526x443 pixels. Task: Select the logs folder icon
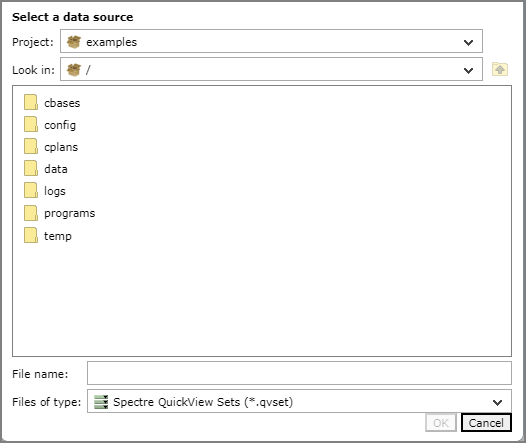(x=31, y=190)
